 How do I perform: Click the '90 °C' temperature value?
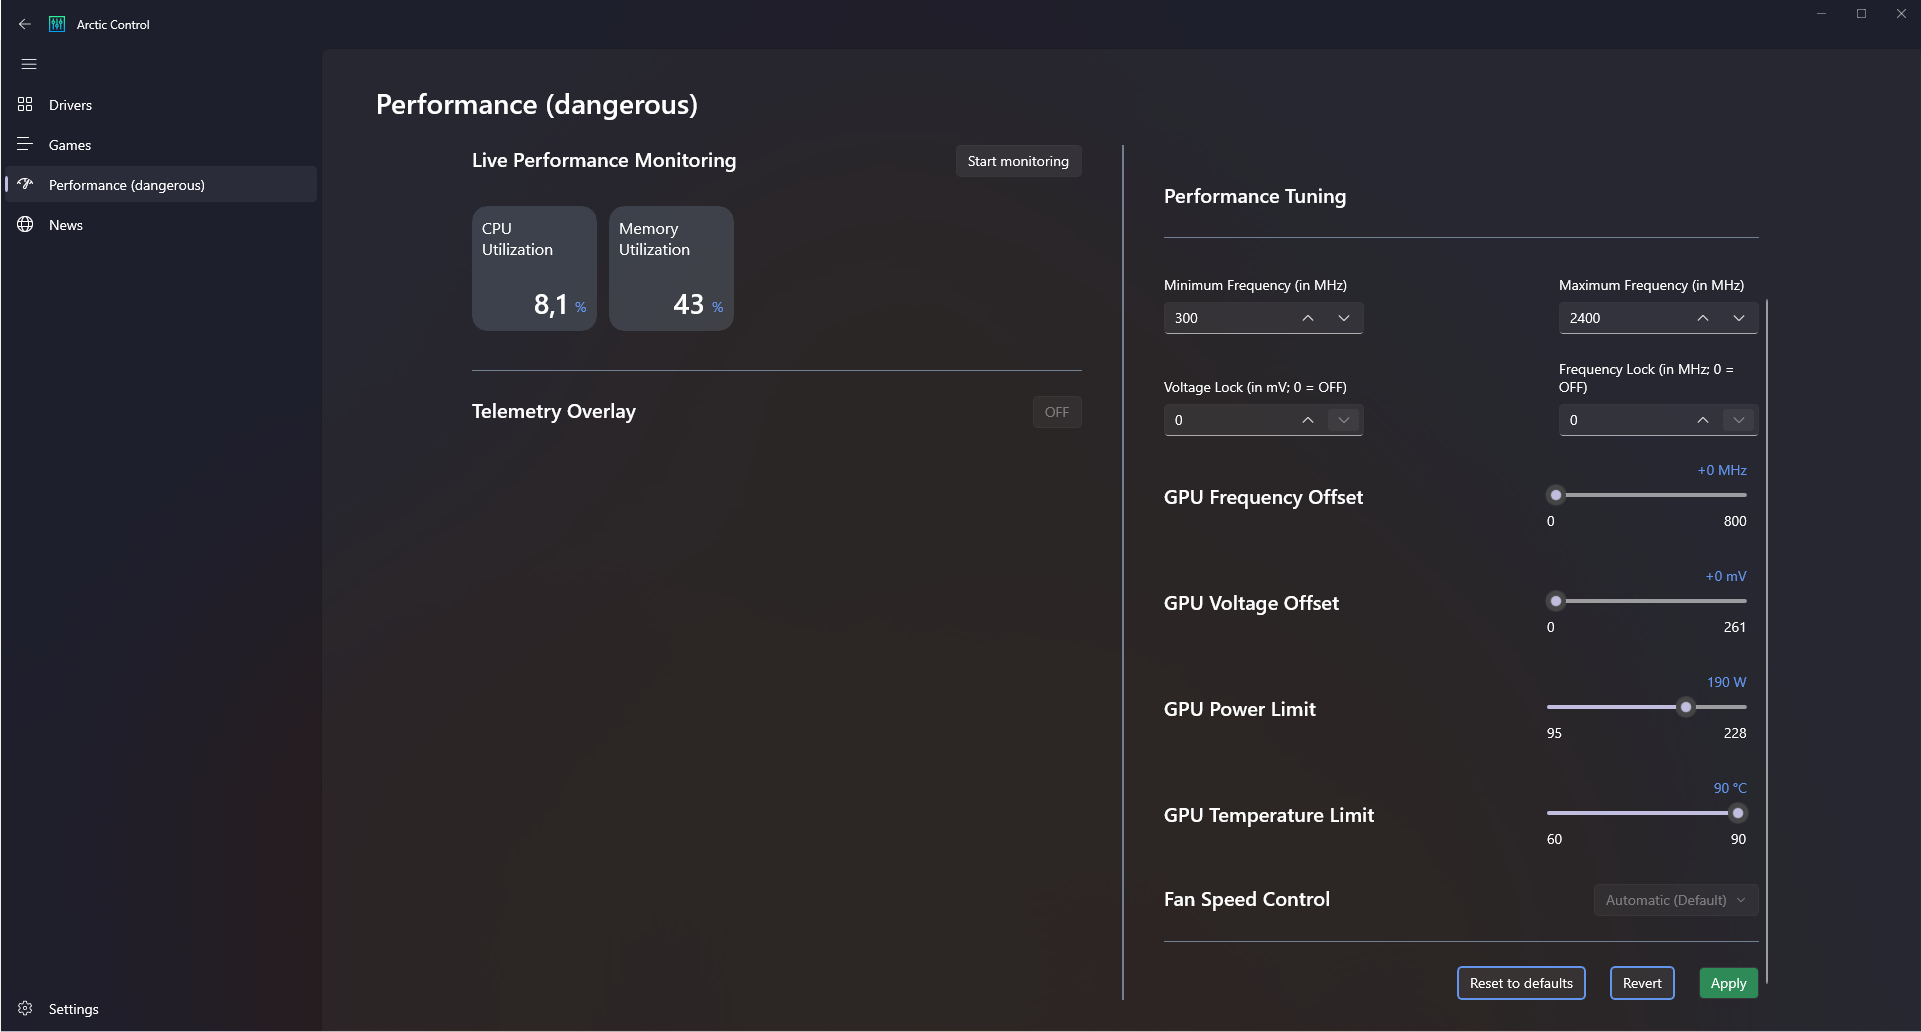tap(1730, 788)
